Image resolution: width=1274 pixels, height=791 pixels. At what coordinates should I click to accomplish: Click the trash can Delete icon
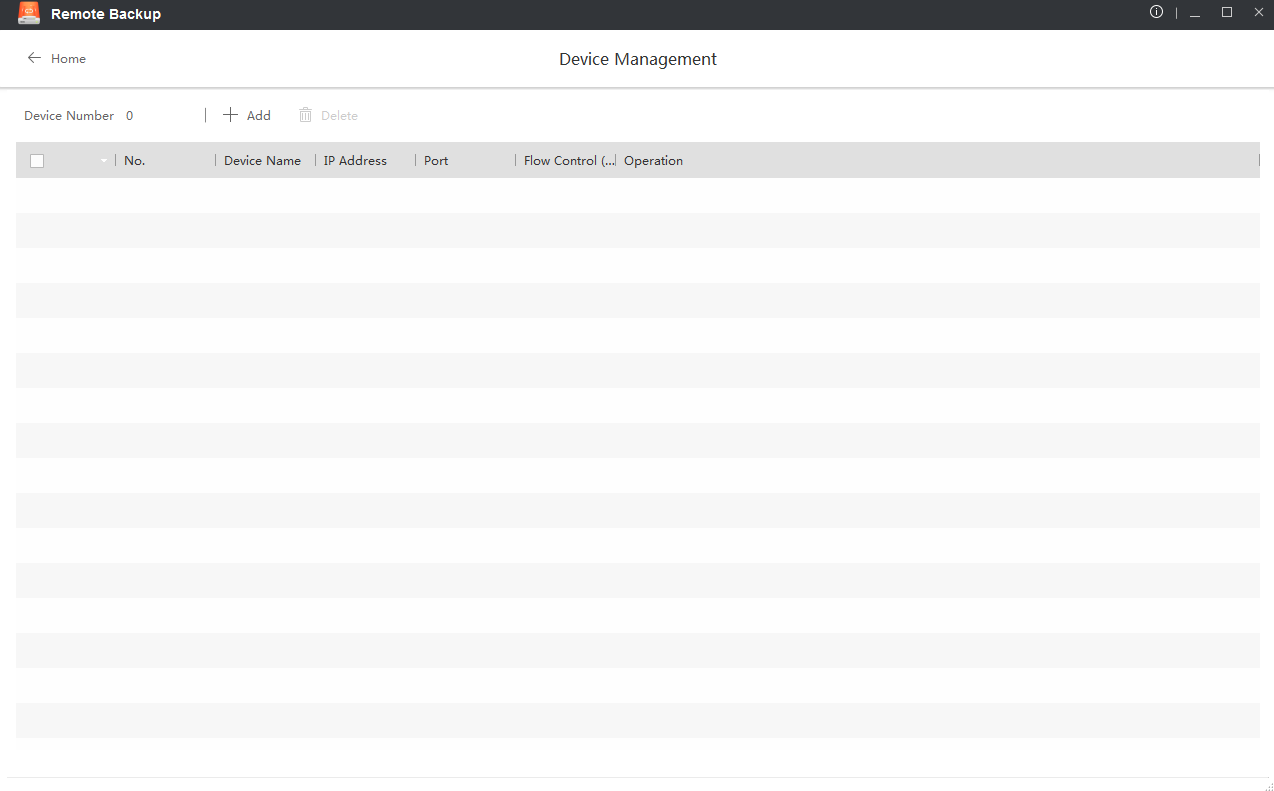point(306,115)
